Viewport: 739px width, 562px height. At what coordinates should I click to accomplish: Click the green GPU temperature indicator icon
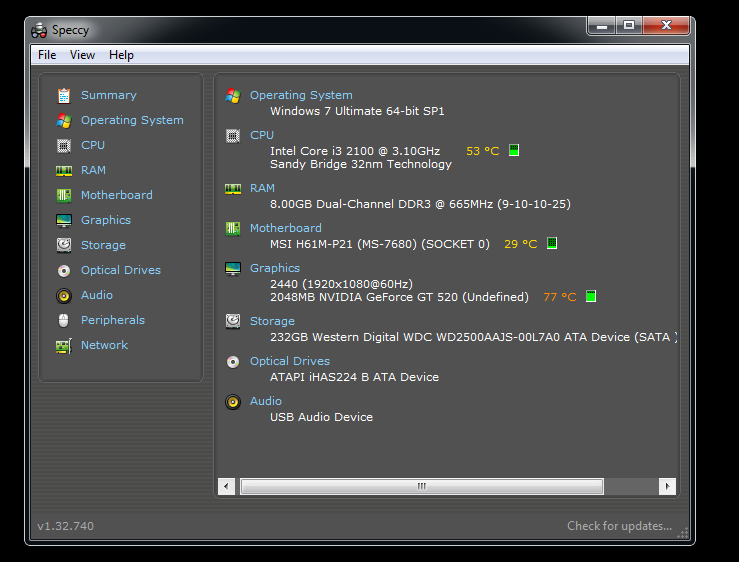[591, 296]
